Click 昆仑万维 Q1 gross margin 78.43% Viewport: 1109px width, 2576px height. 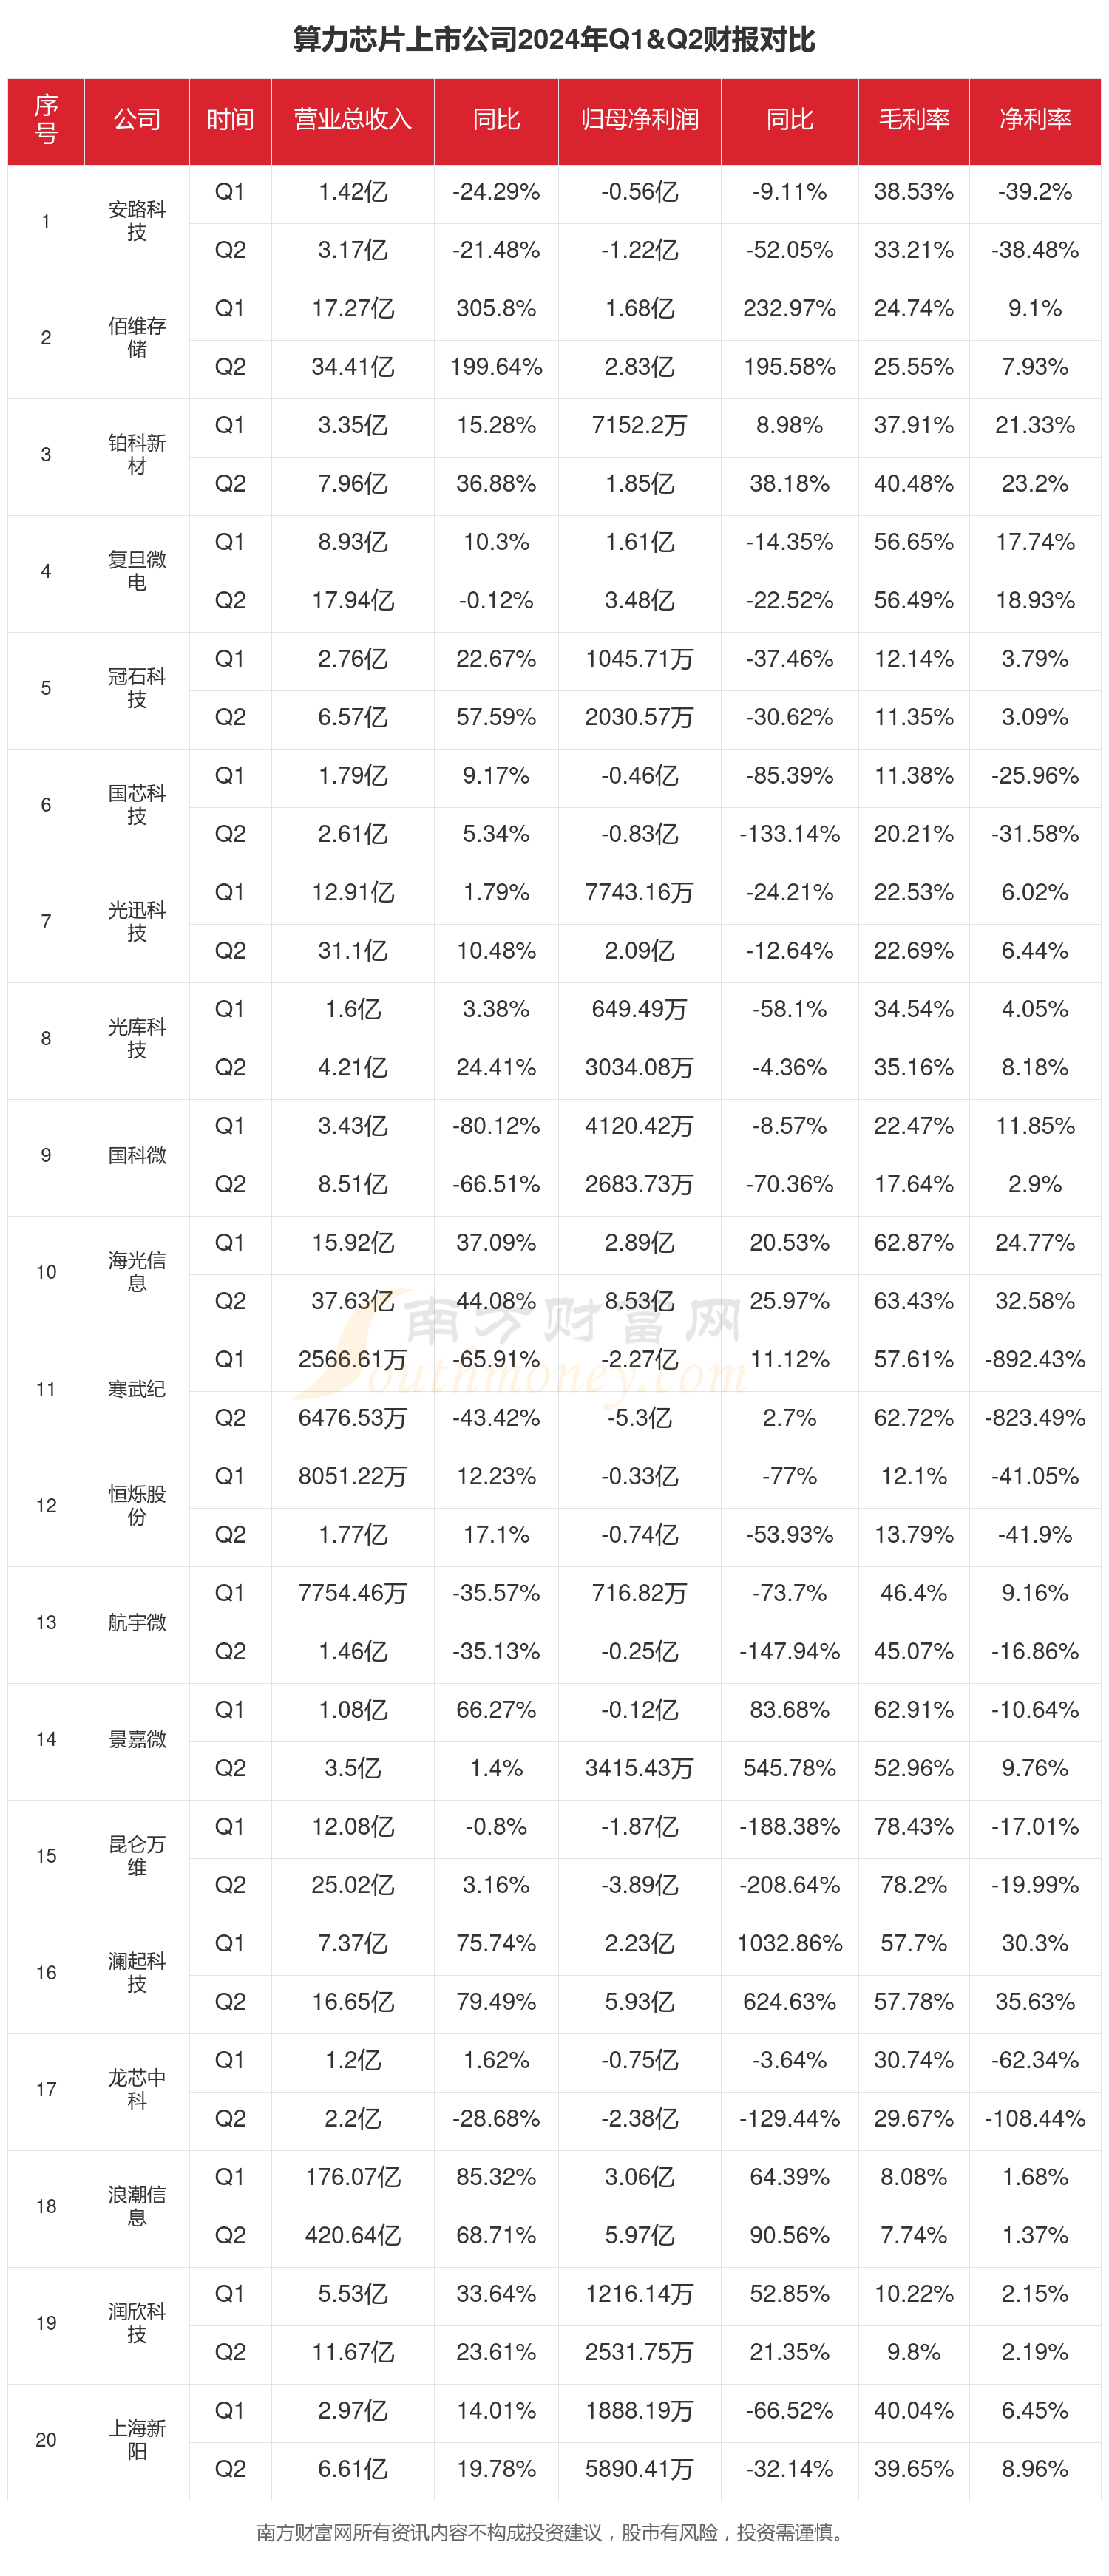tap(914, 1826)
